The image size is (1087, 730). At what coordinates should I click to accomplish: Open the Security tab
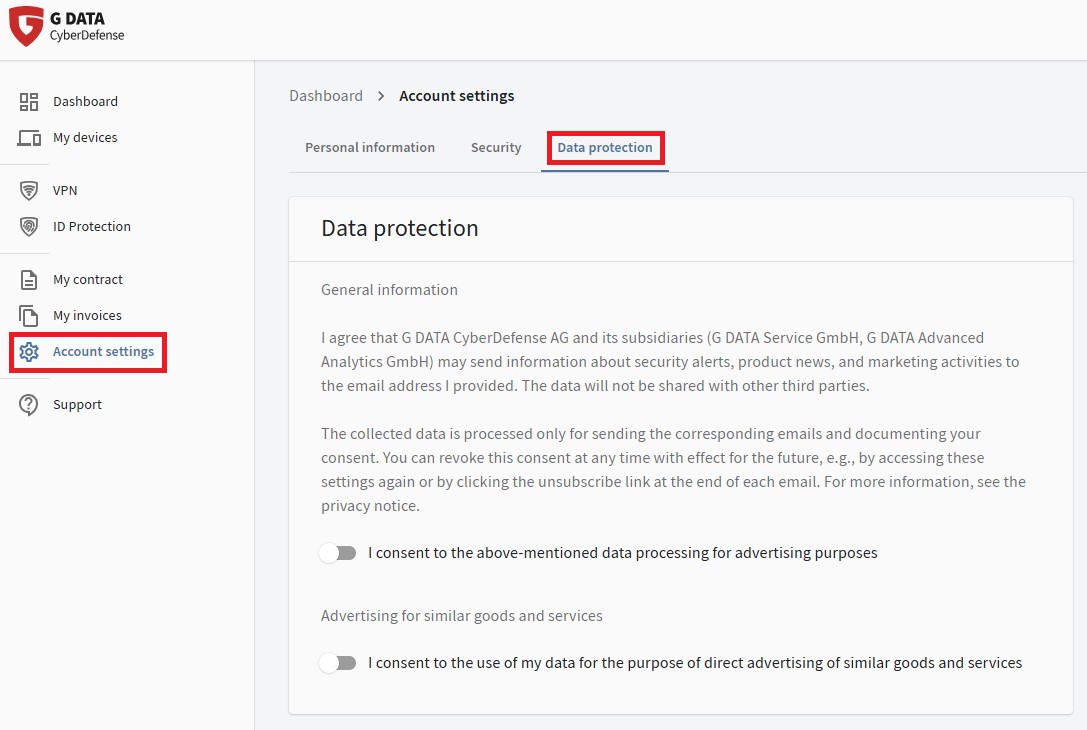496,148
